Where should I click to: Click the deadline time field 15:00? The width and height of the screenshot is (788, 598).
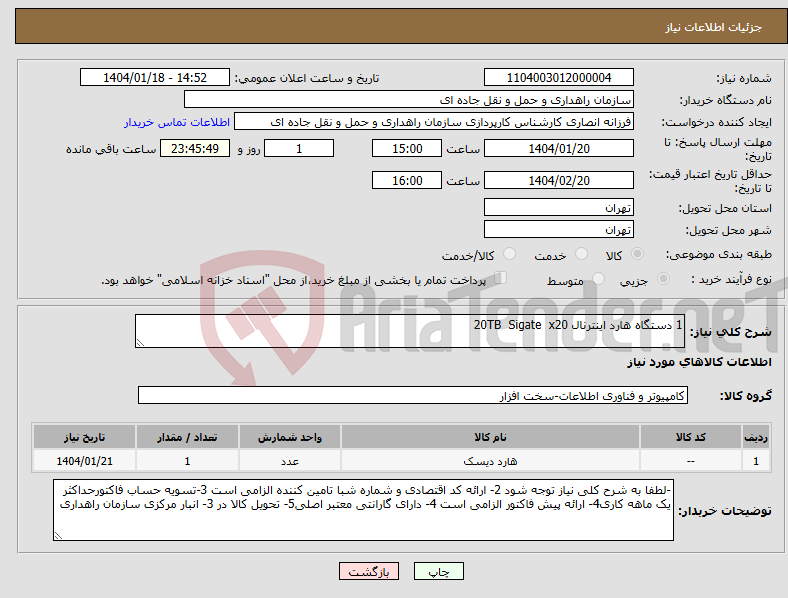tap(407, 148)
